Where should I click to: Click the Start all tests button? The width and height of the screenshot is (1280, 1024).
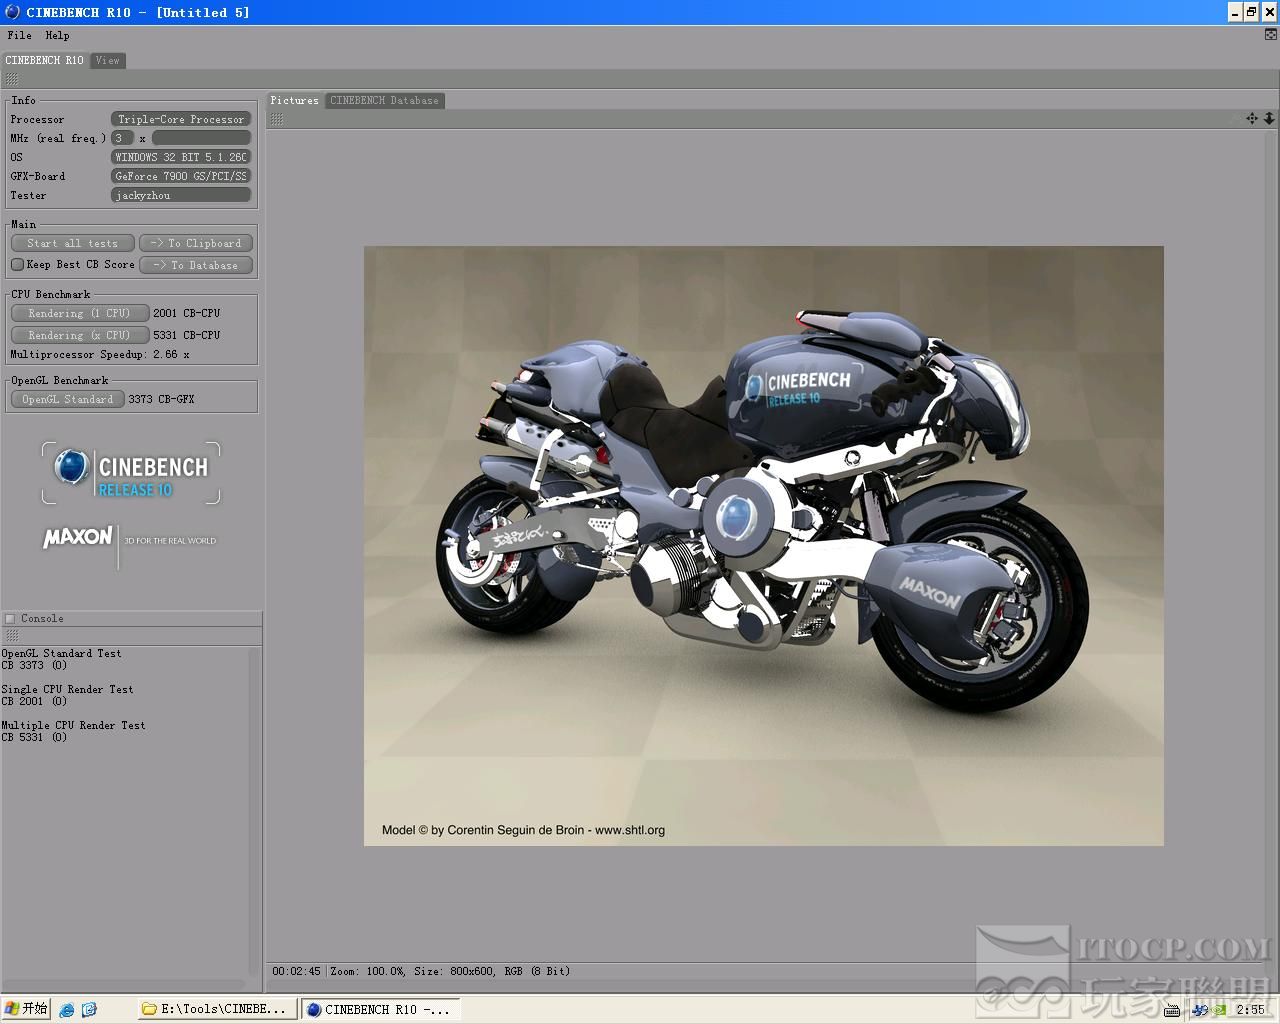click(x=72, y=243)
